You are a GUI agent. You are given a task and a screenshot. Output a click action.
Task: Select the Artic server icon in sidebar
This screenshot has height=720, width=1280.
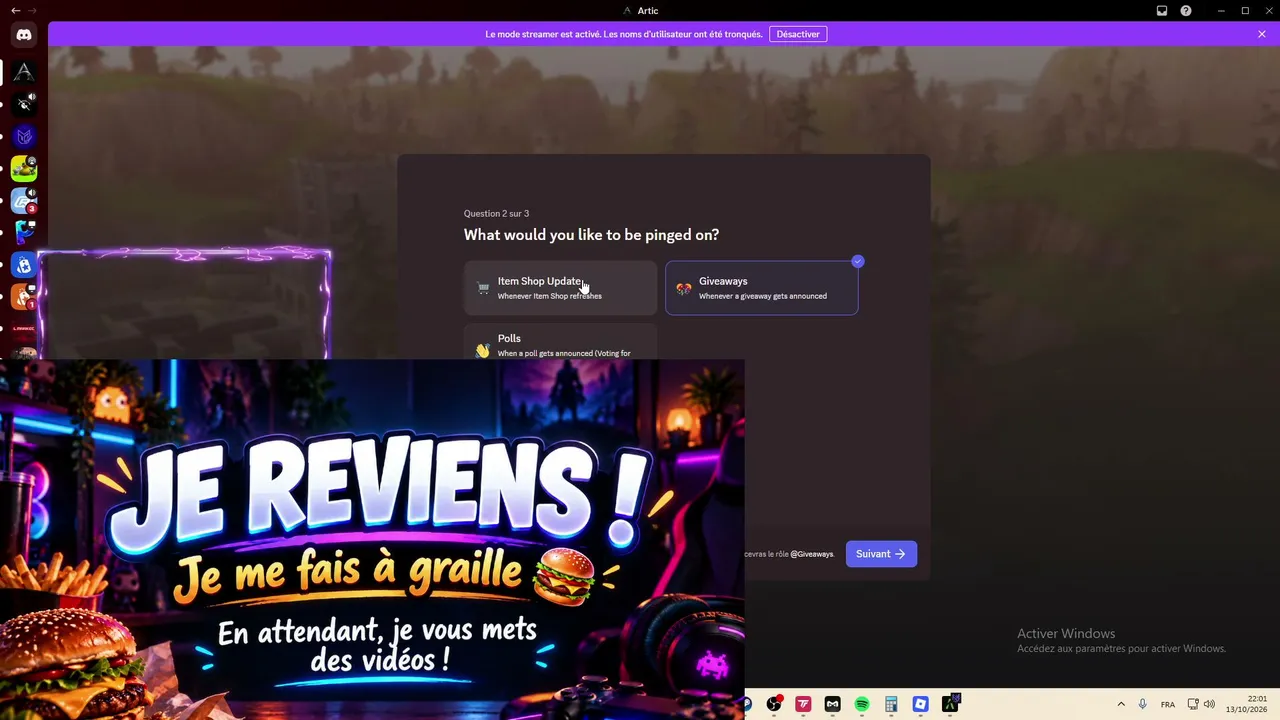(24, 72)
